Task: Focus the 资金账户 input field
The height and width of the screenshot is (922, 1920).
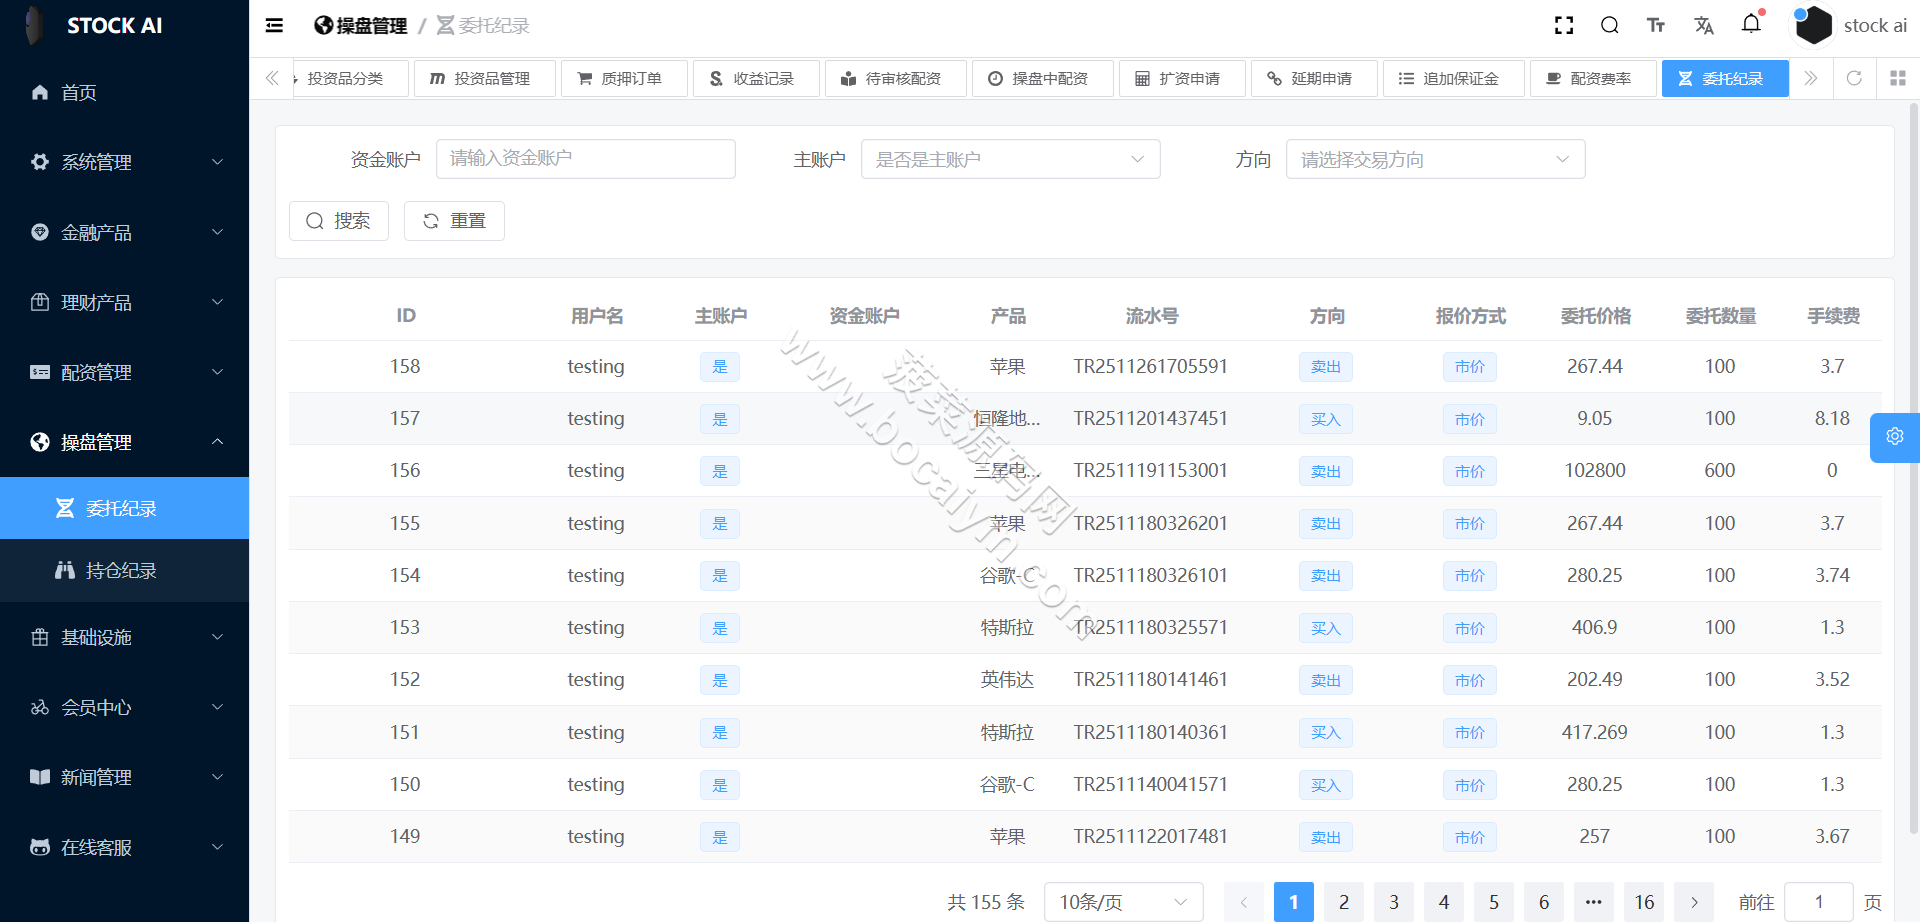Action: tap(586, 159)
